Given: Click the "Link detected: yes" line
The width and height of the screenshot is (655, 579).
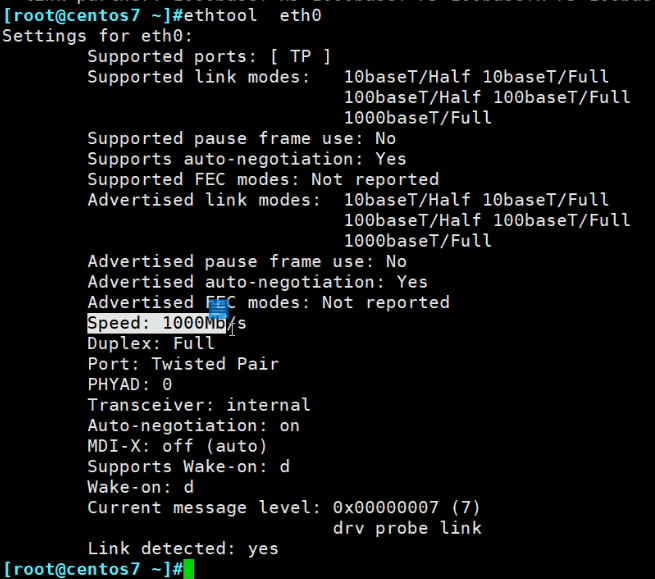Looking at the screenshot, I should pyautogui.click(x=183, y=548).
